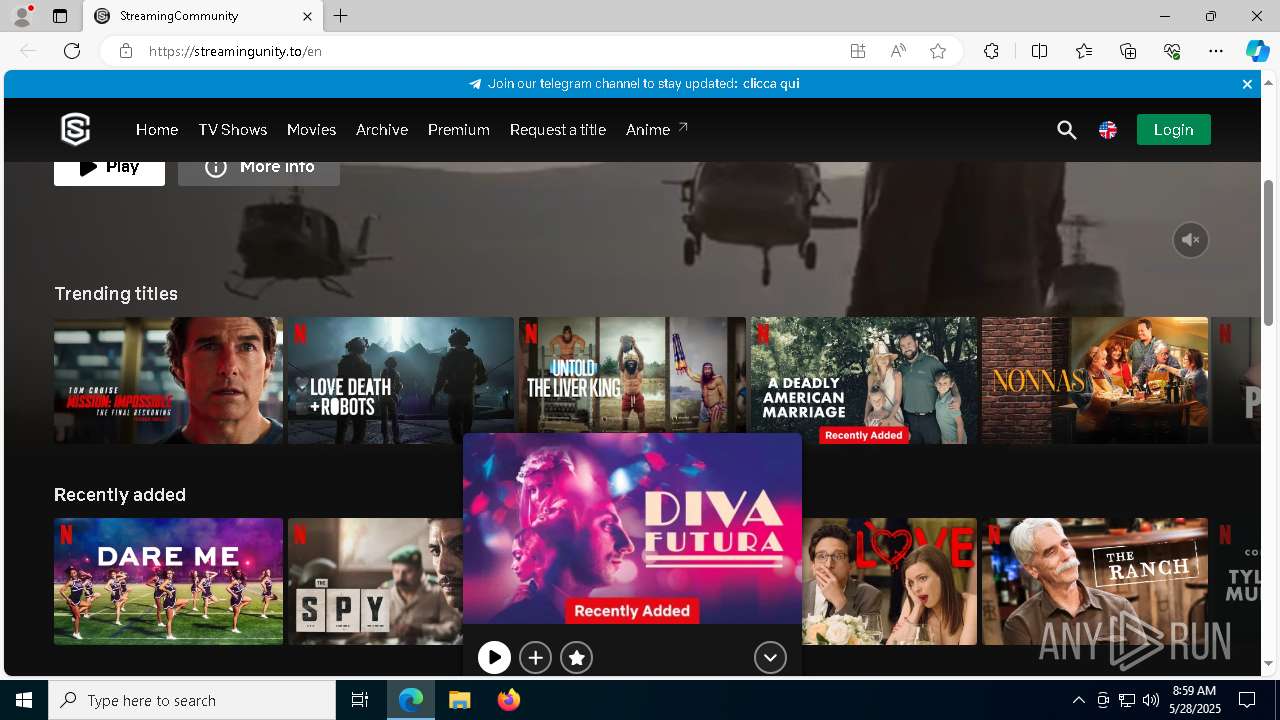Screen dimensions: 1280x720
Task: Unmute the trailer with the speaker icon
Action: pyautogui.click(x=1190, y=240)
